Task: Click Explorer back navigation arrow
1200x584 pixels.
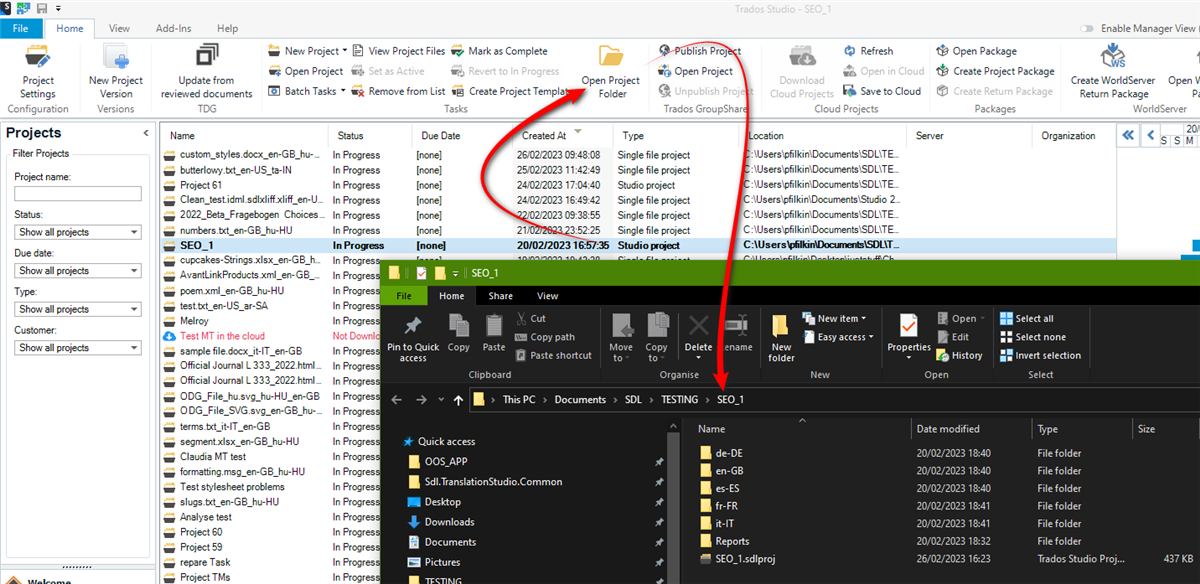Action: pyautogui.click(x=396, y=400)
